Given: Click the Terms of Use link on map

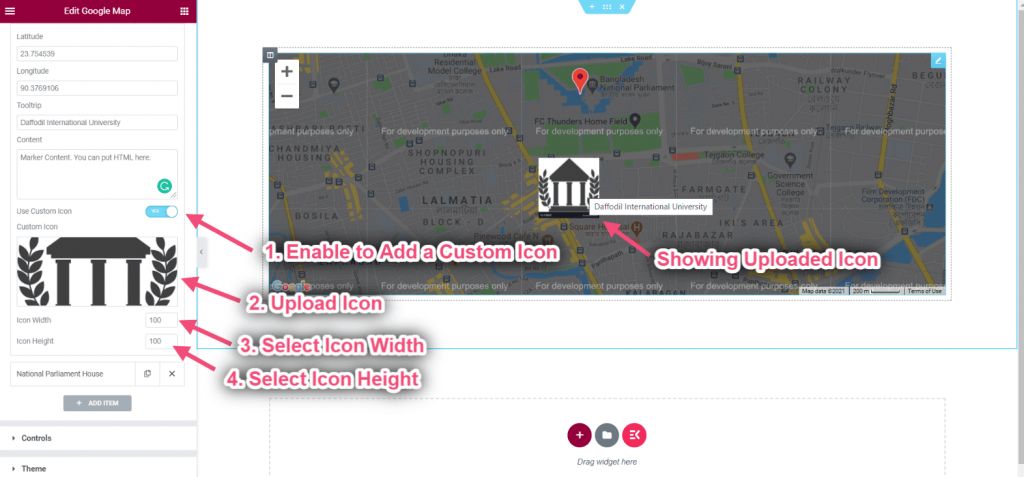Looking at the screenshot, I should tap(925, 291).
